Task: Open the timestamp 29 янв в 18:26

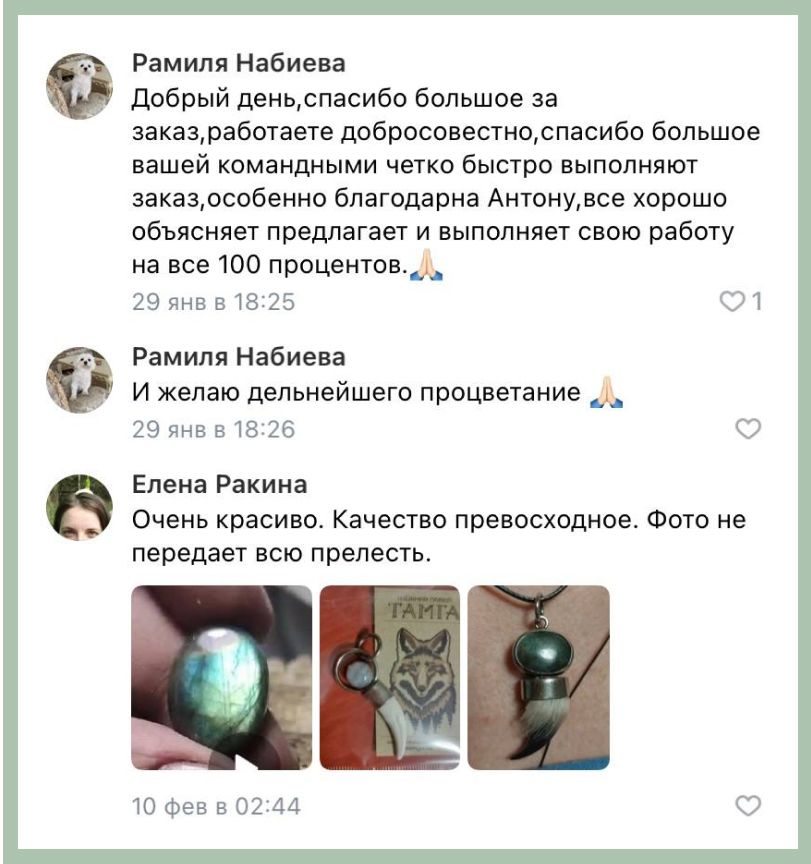Action: tap(213, 429)
